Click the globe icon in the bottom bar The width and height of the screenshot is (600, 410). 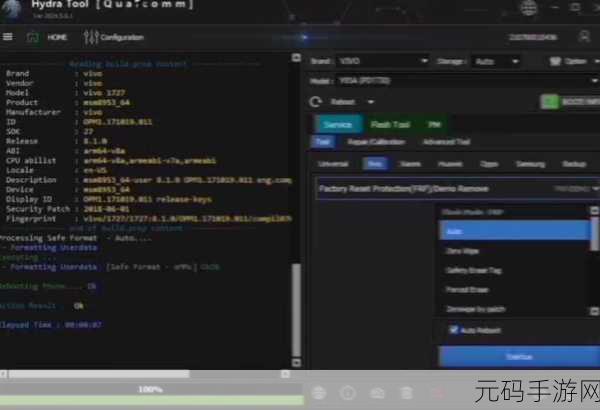coord(319,392)
